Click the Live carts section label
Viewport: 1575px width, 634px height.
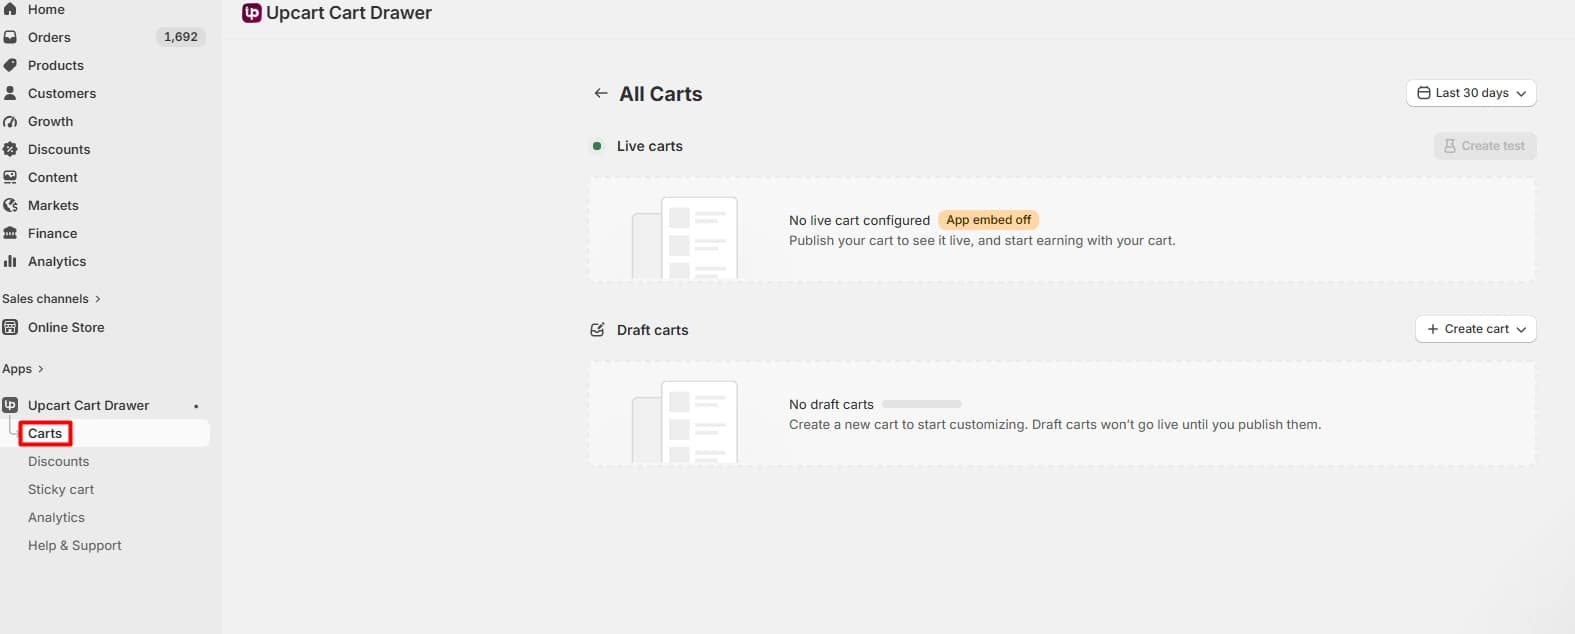[x=650, y=146]
